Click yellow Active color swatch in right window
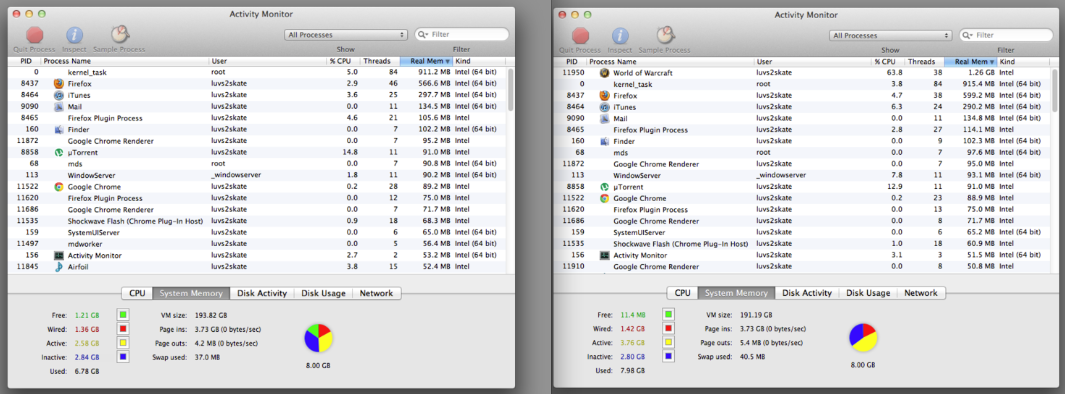Screen dimensions: 1065x394 669,342
